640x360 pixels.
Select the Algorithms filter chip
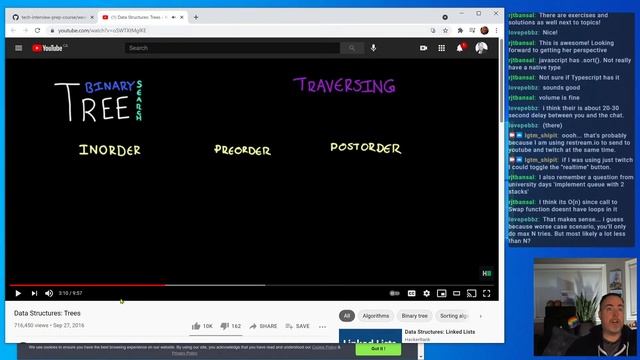376,316
